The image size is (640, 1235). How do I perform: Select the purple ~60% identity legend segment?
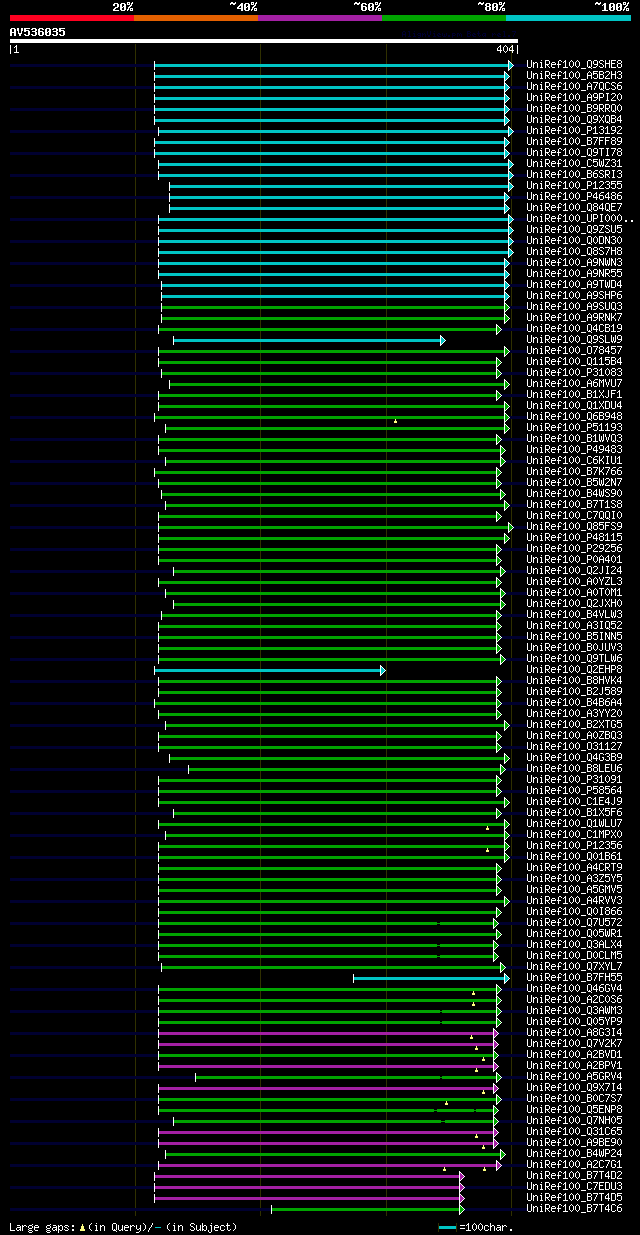(x=320, y=18)
